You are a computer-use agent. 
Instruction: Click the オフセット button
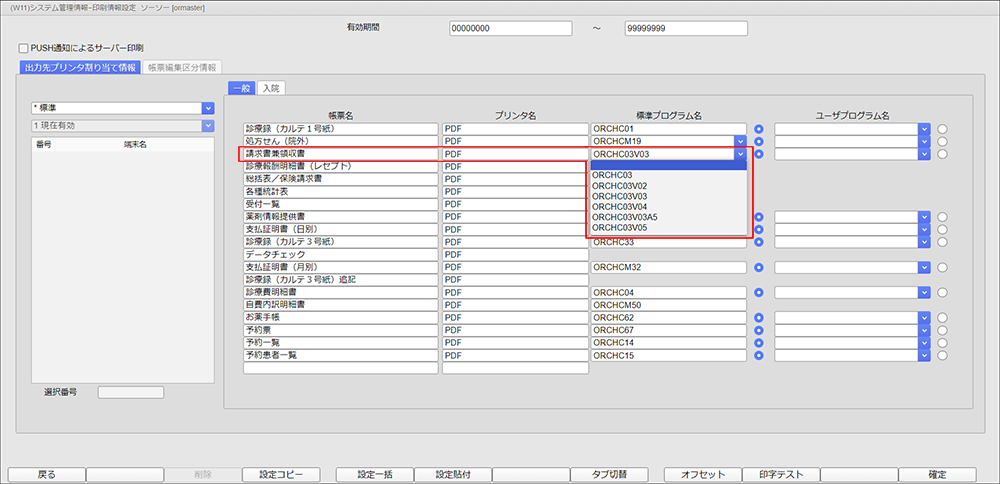[x=703, y=474]
